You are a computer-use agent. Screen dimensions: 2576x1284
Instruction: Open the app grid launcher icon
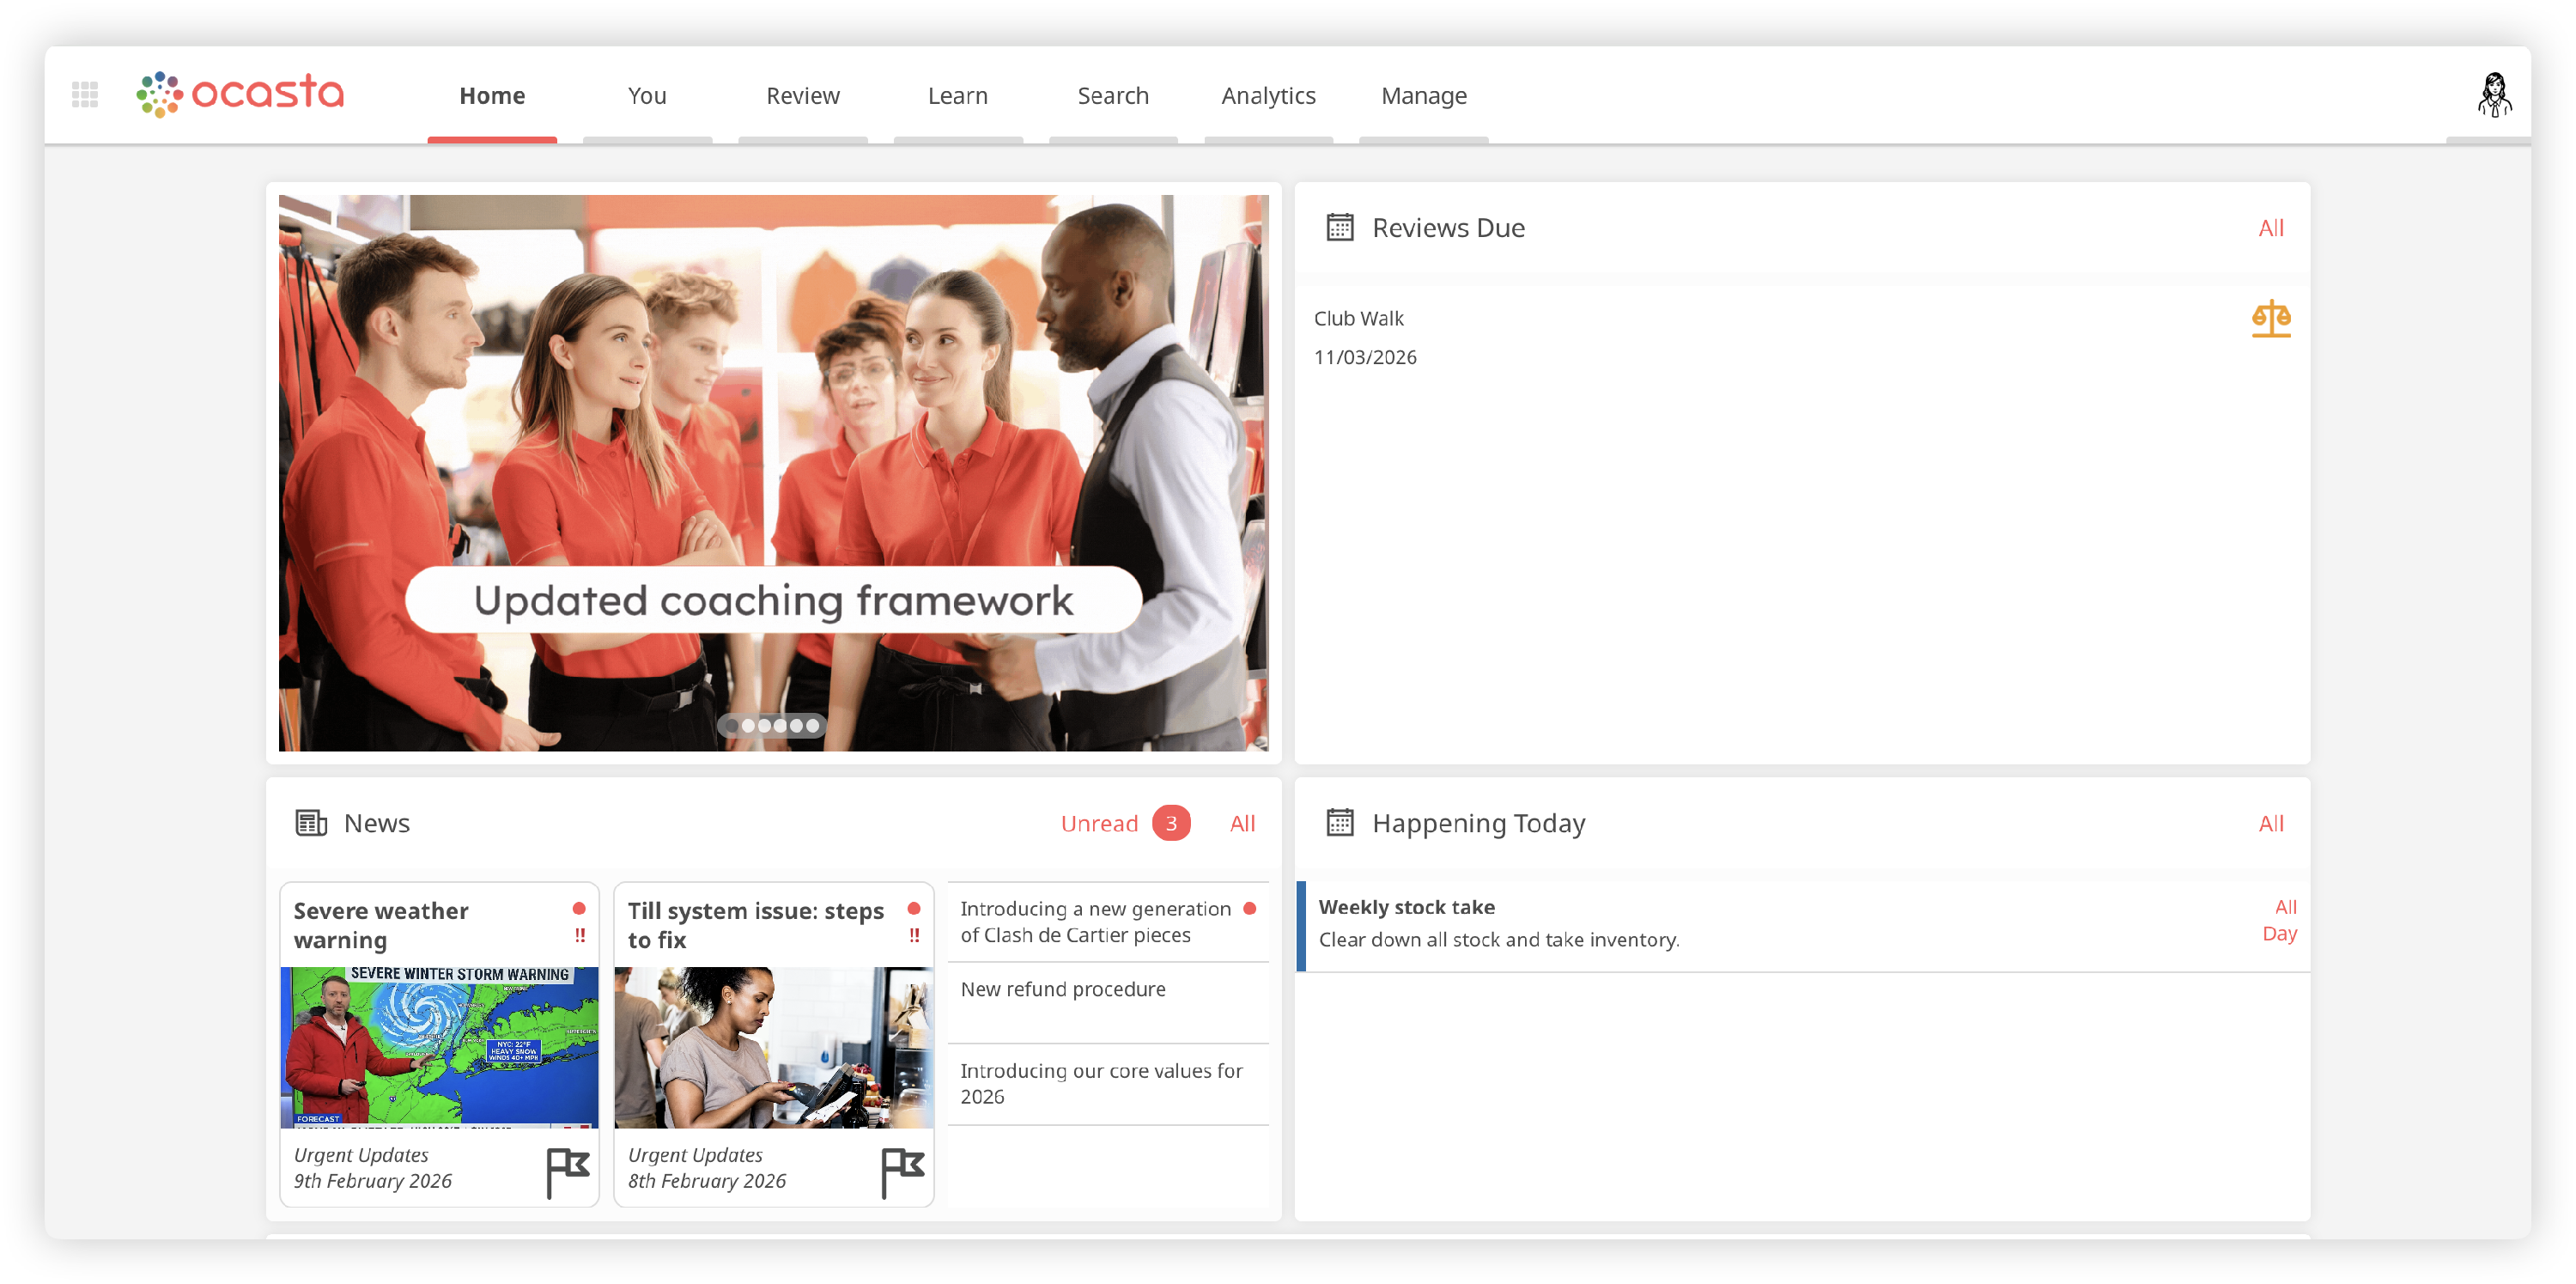[85, 95]
